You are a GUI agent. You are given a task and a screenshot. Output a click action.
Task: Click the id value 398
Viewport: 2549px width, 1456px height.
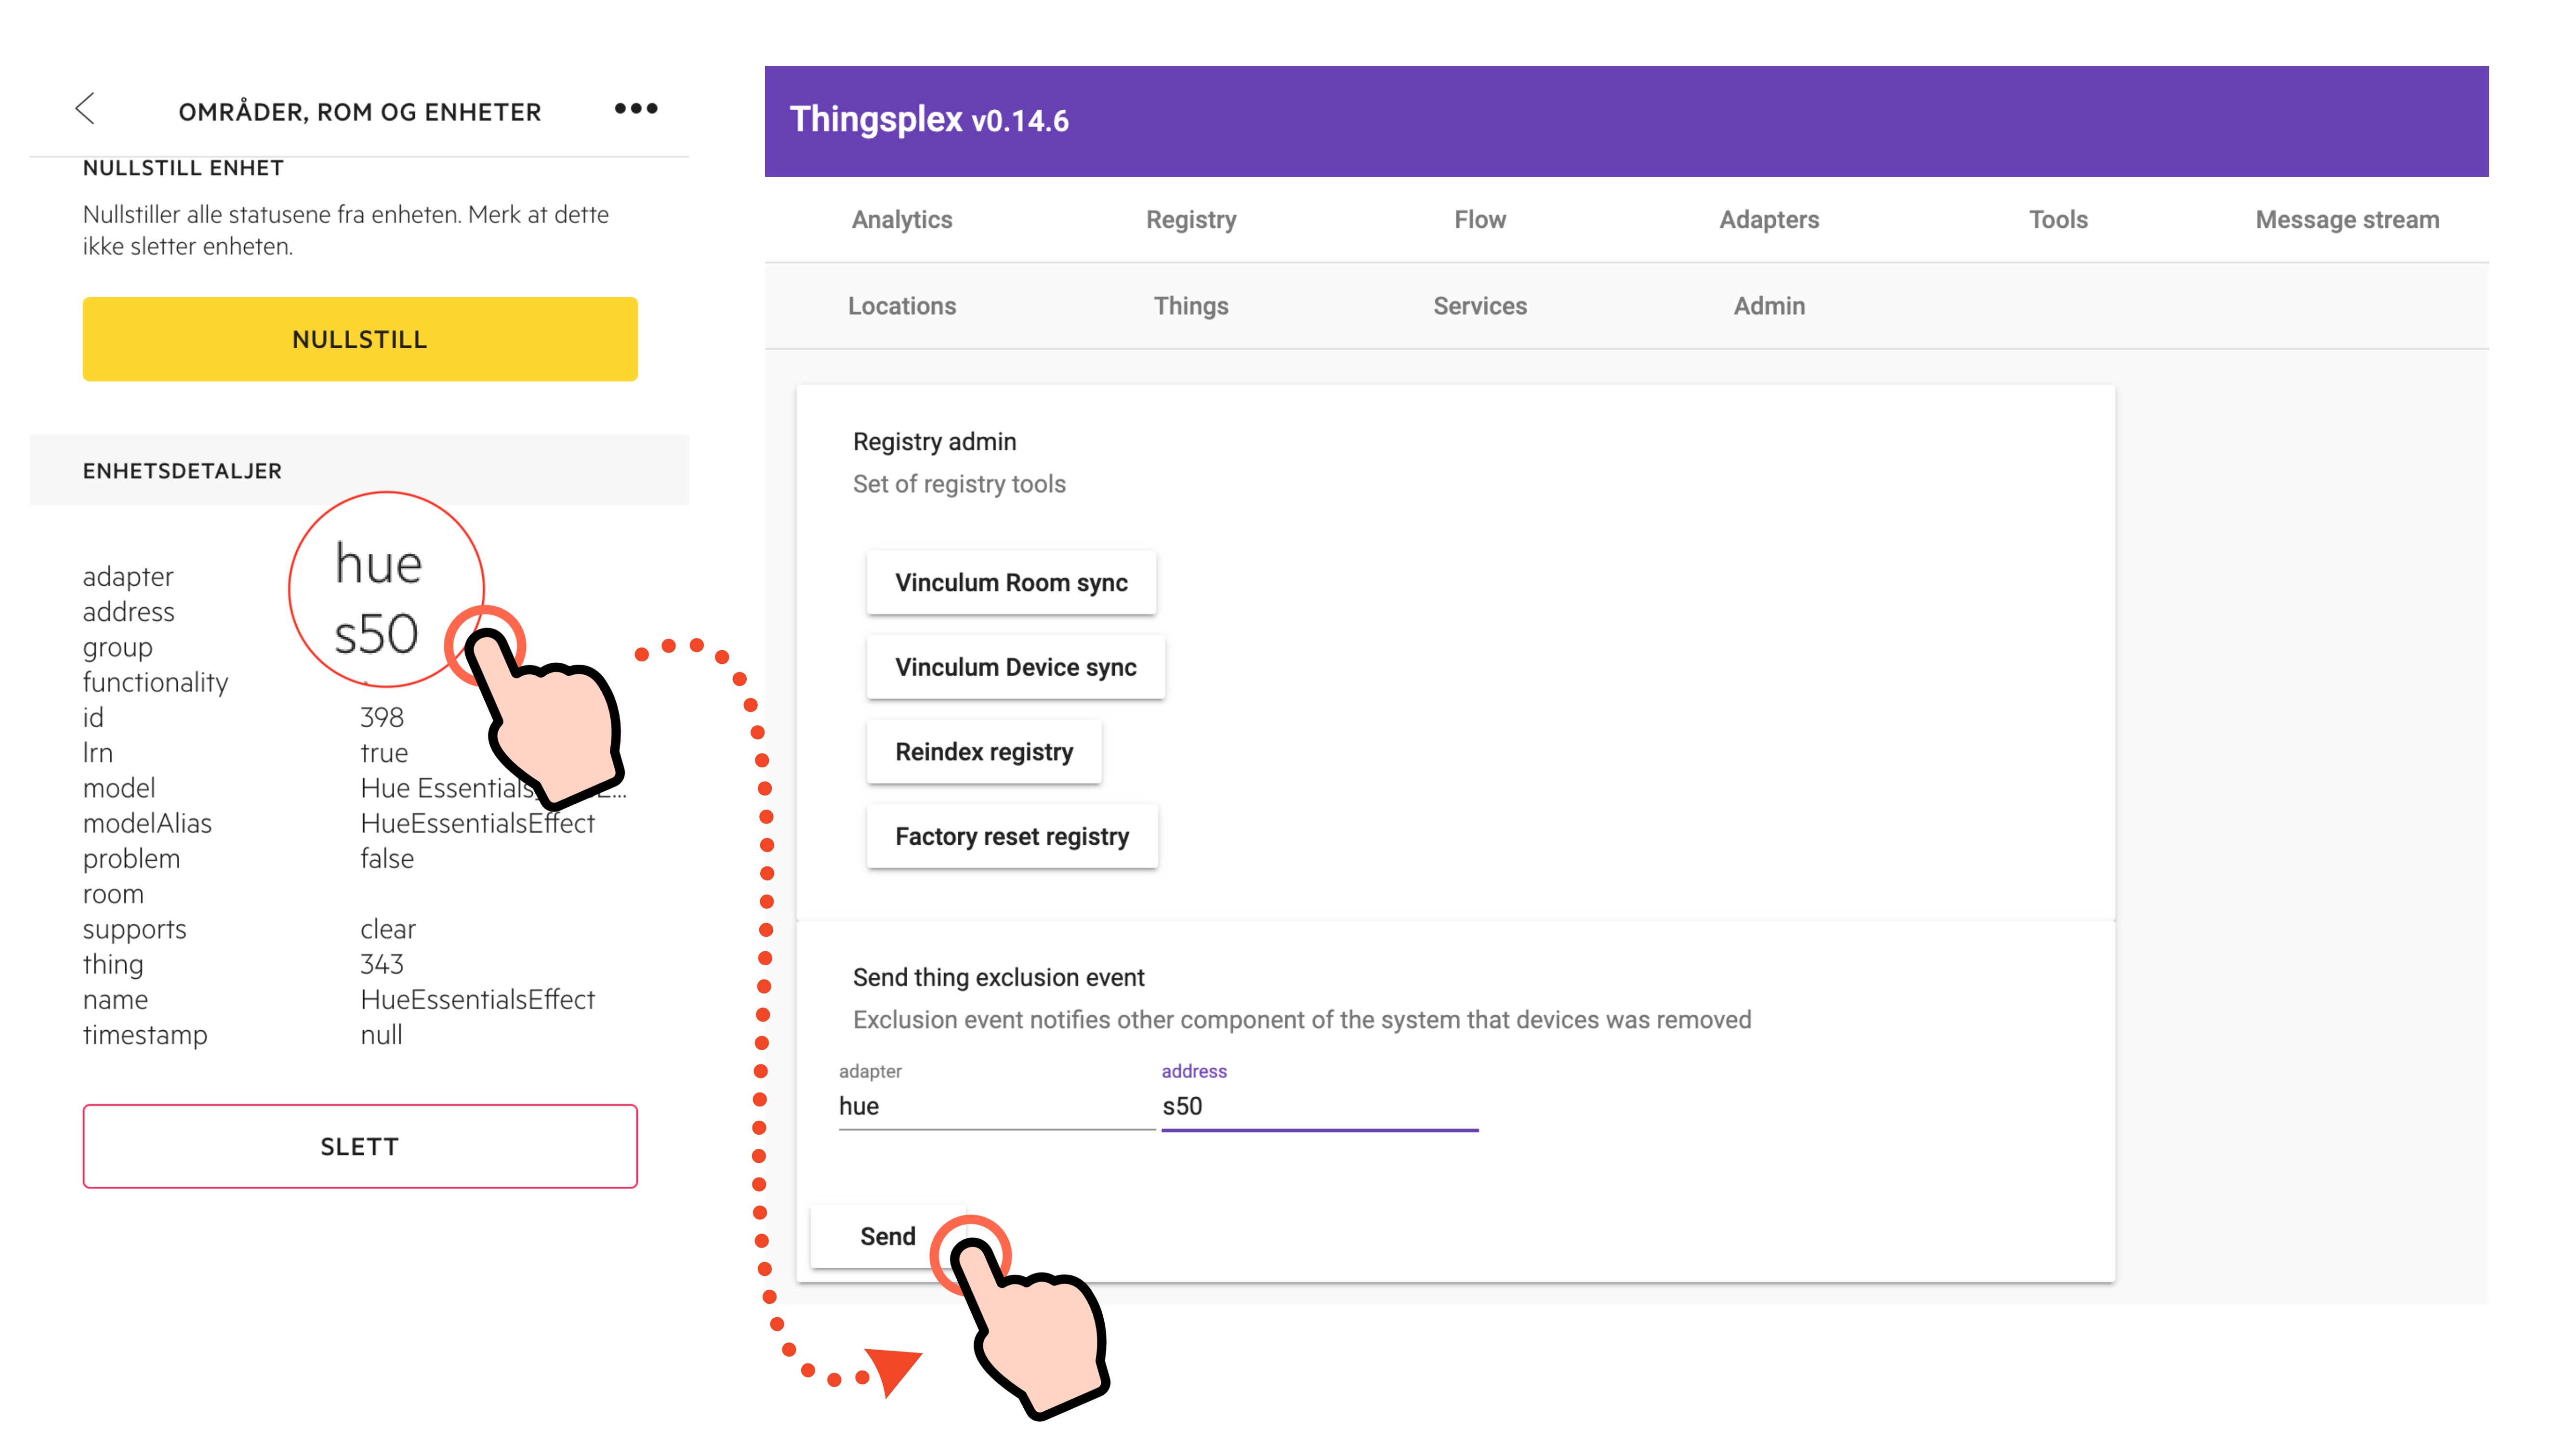pyautogui.click(x=381, y=718)
